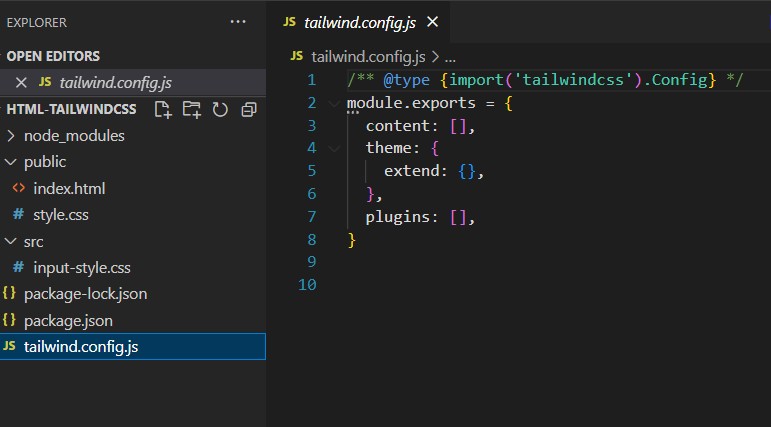Refresh the Explorer file tree
The image size is (771, 427).
pos(220,109)
